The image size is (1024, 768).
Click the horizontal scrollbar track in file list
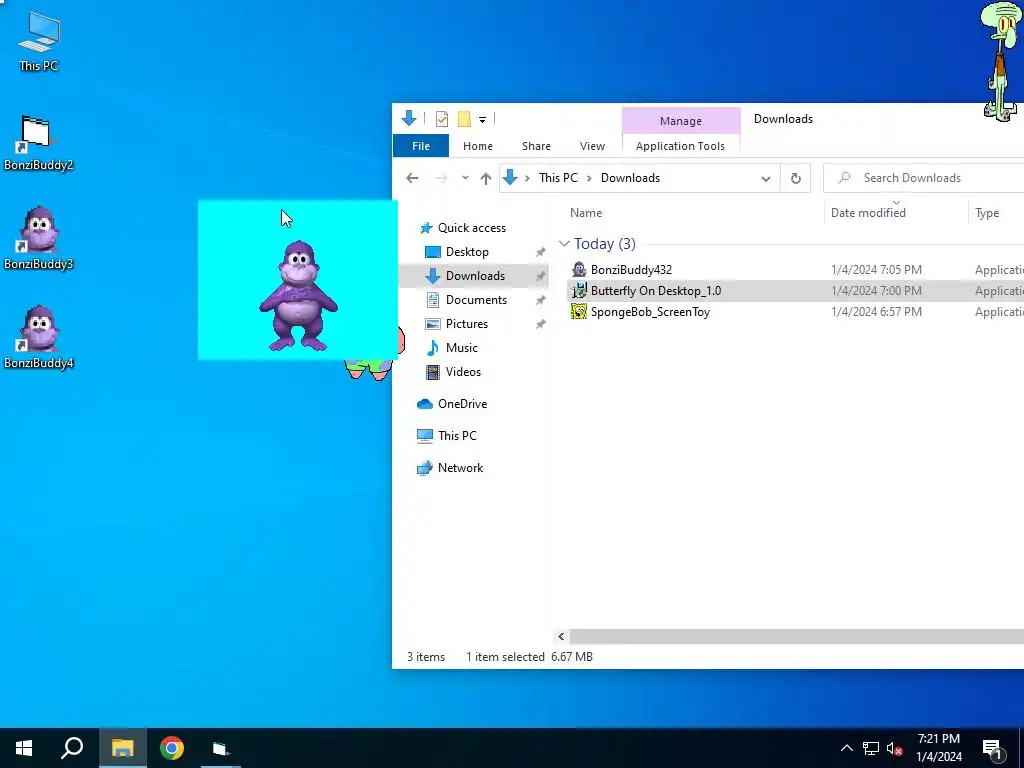coord(796,636)
